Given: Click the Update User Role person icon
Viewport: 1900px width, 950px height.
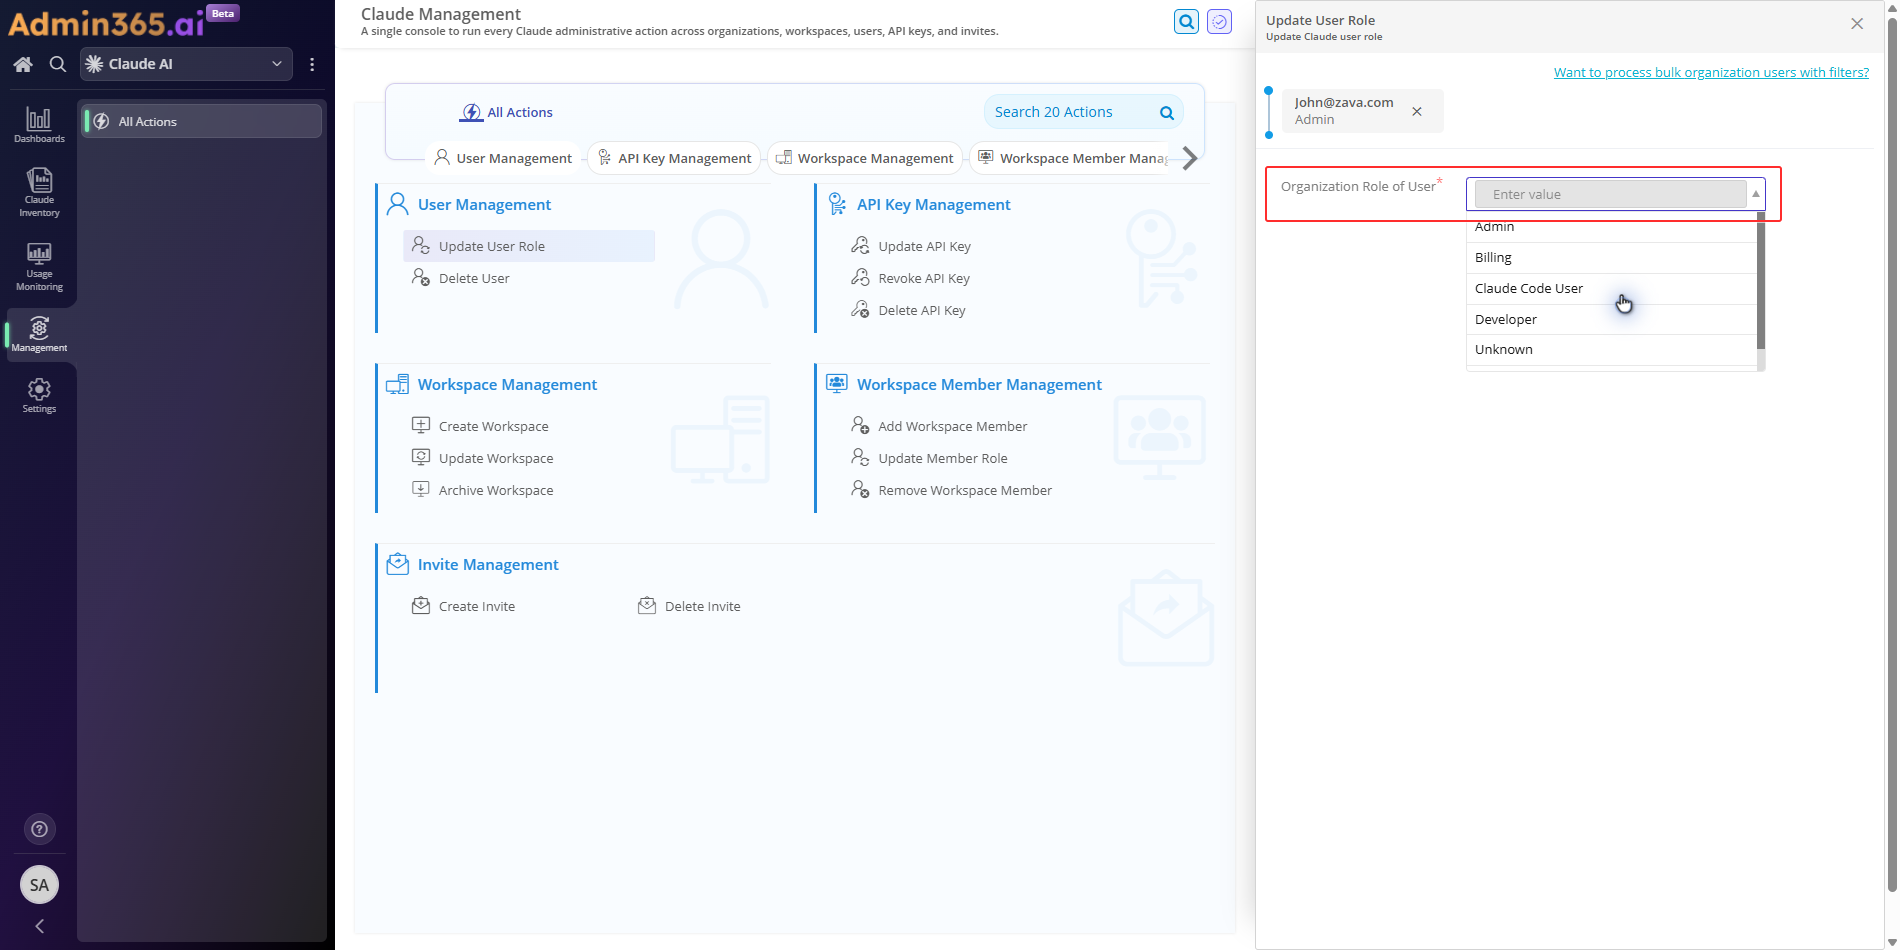Looking at the screenshot, I should pyautogui.click(x=421, y=245).
